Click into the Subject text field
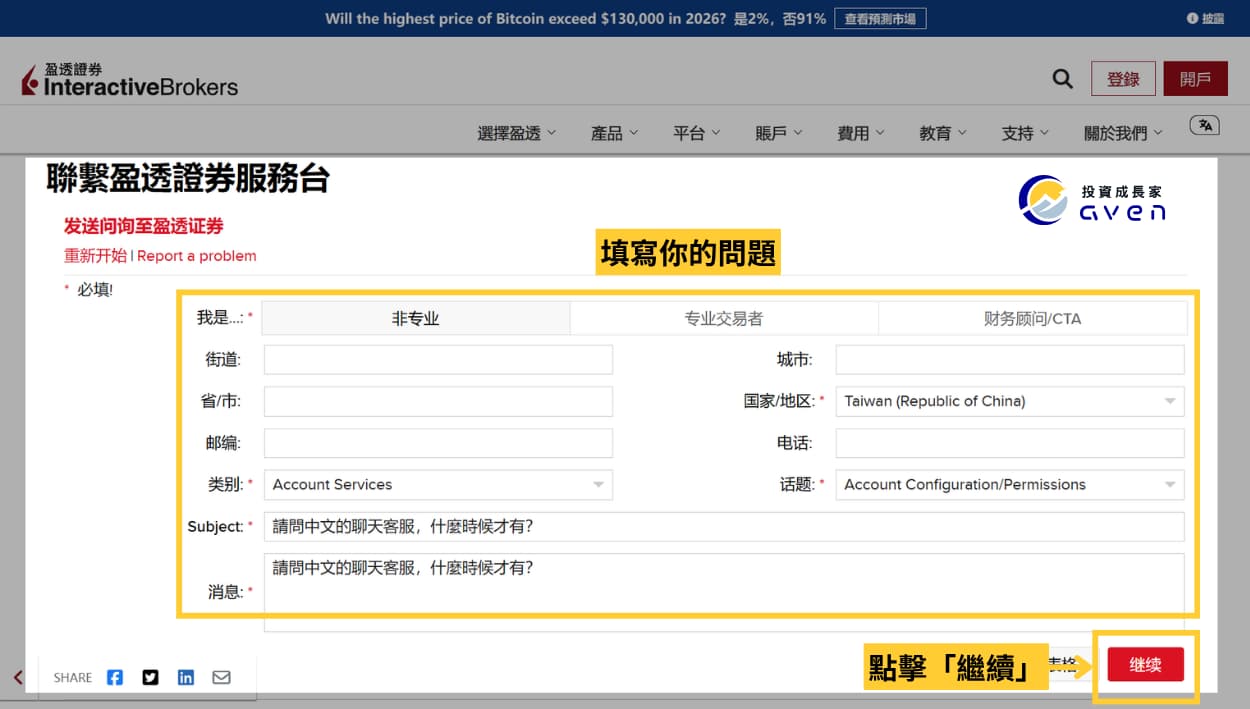This screenshot has width=1250, height=709. click(x=724, y=526)
